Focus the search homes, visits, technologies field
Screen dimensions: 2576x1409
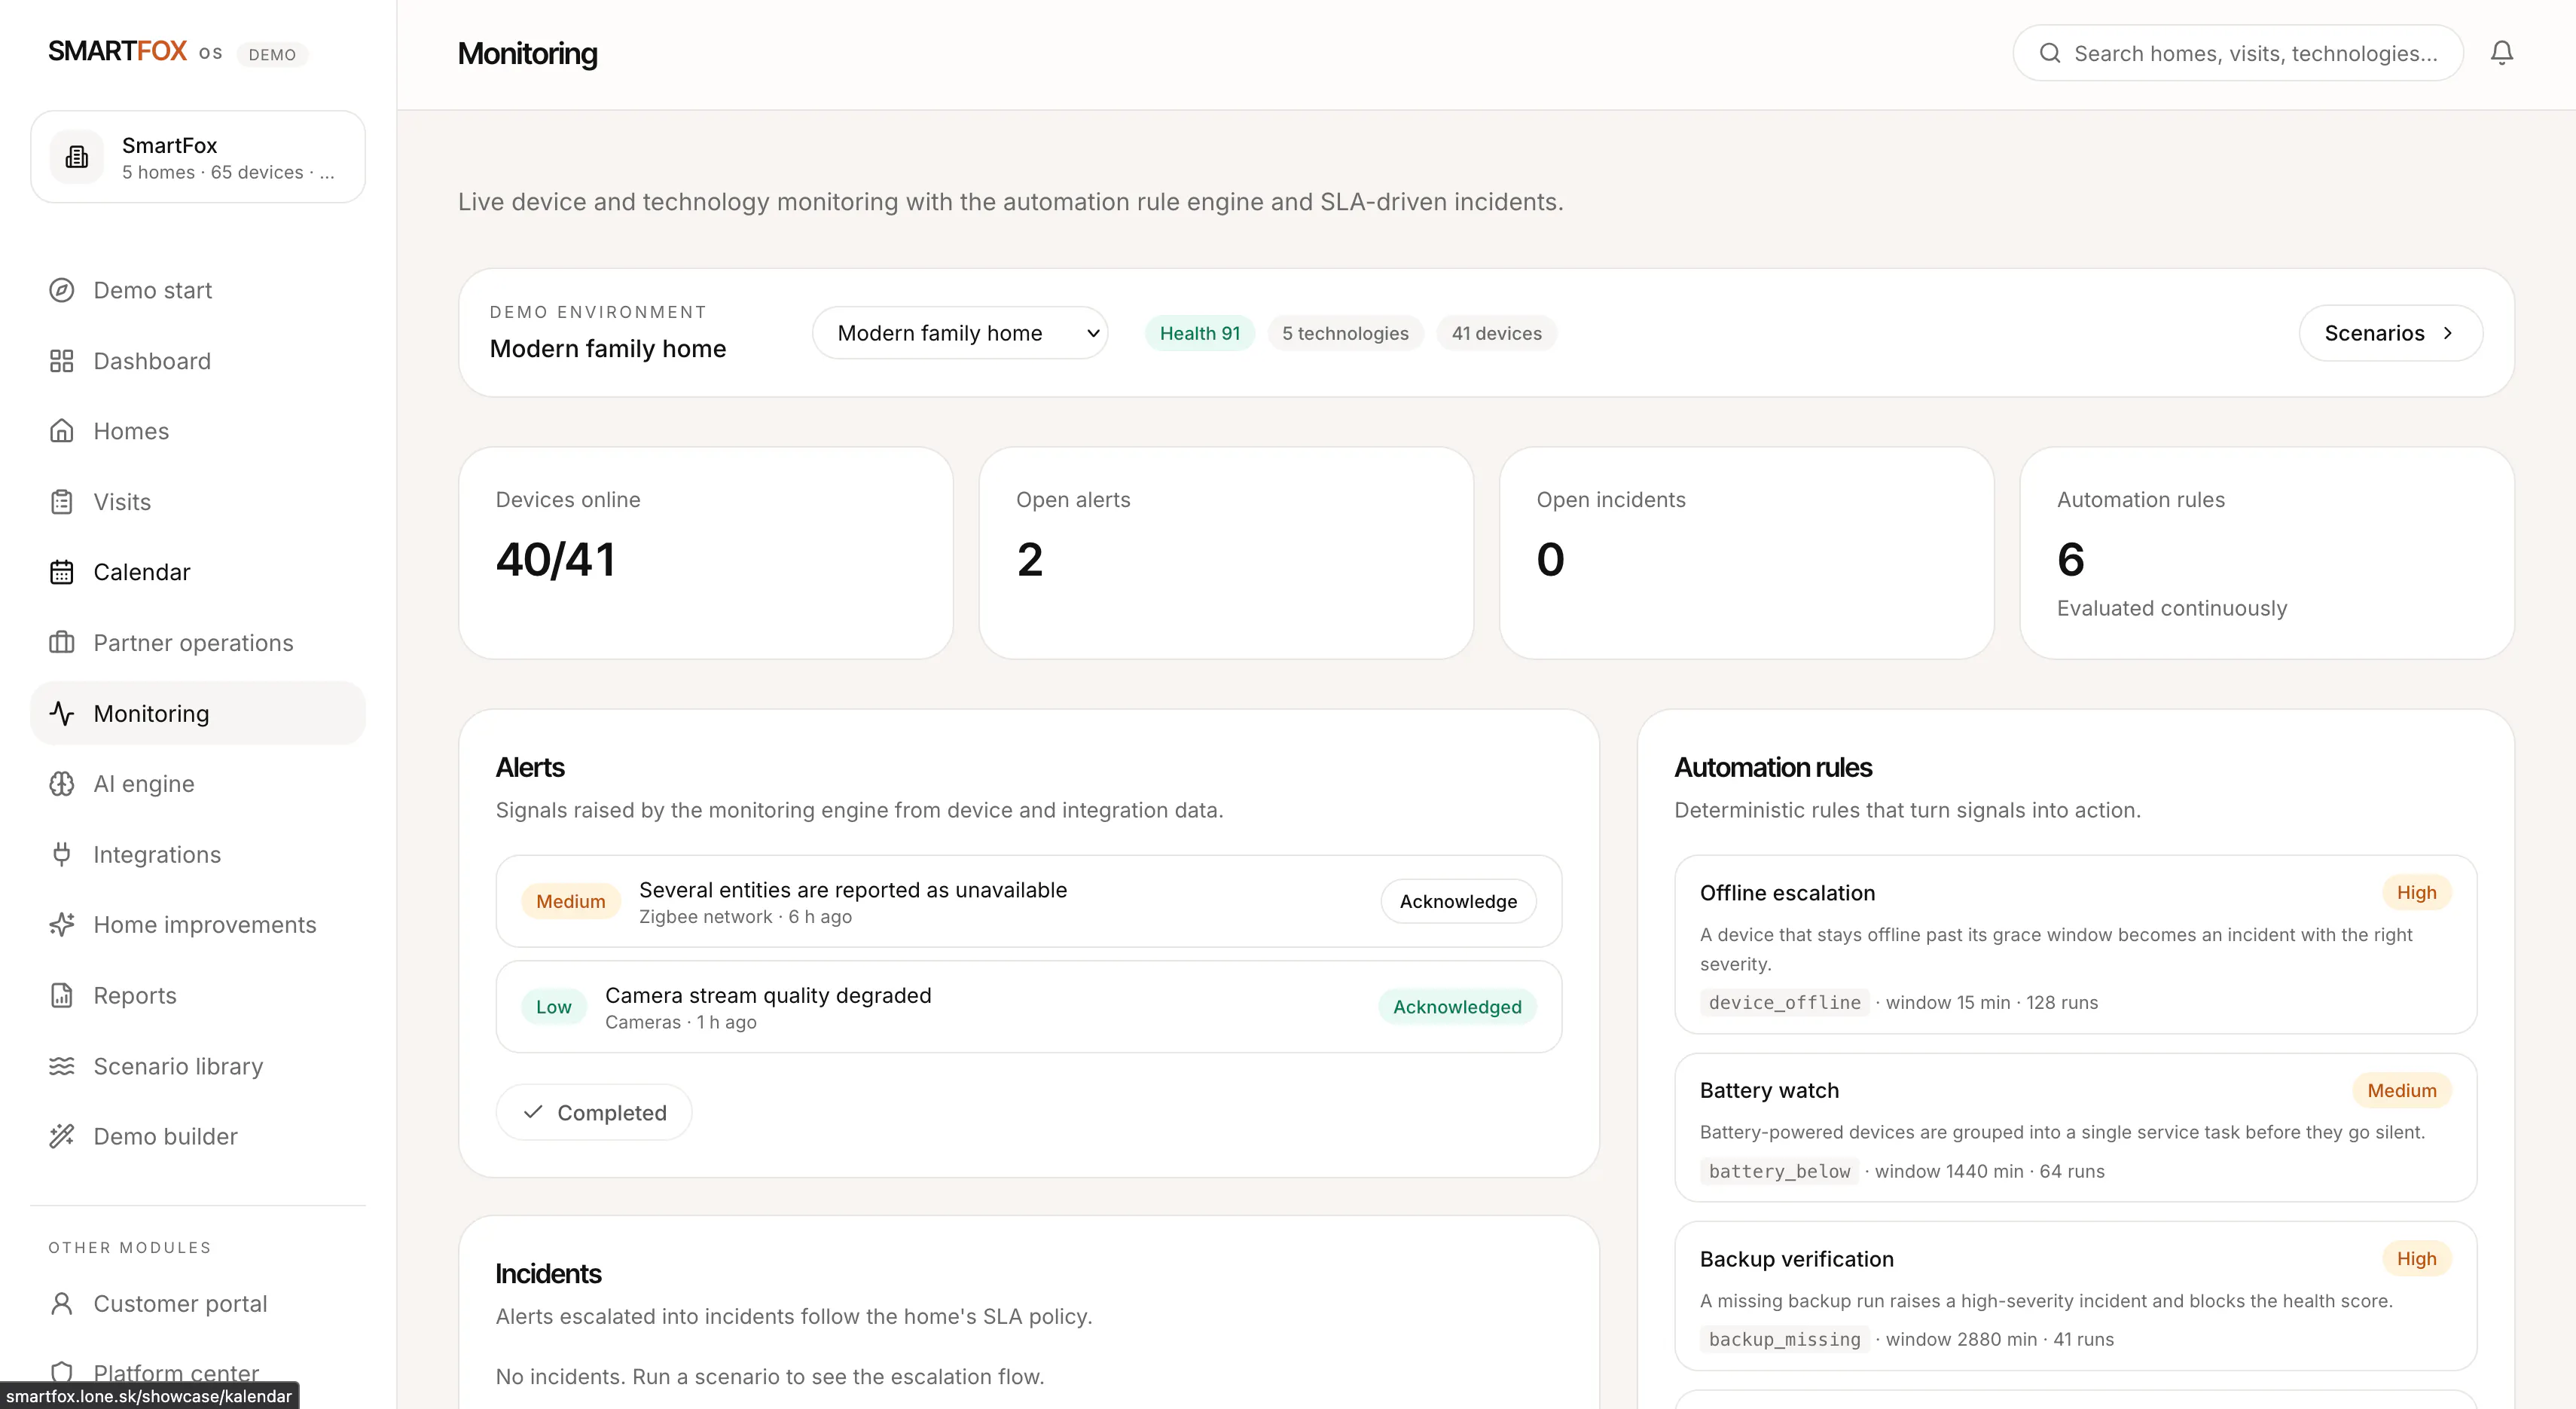tap(2238, 53)
